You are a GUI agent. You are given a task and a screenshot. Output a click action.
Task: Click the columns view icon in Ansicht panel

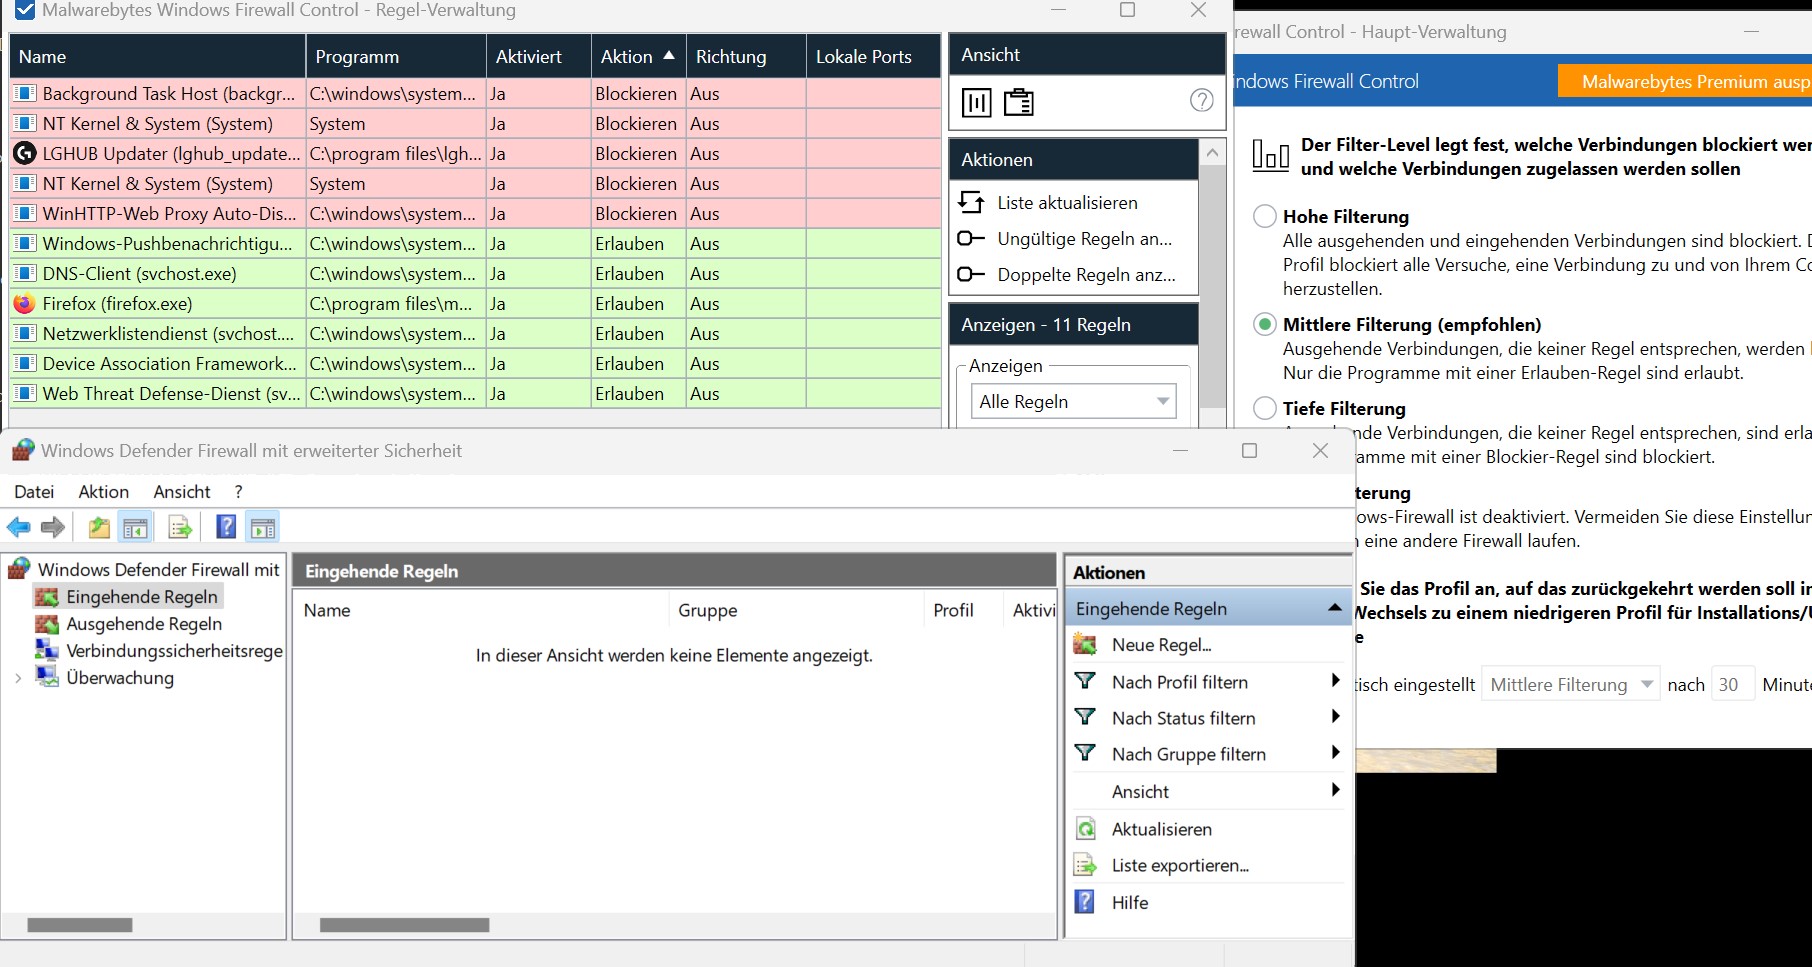click(x=976, y=102)
